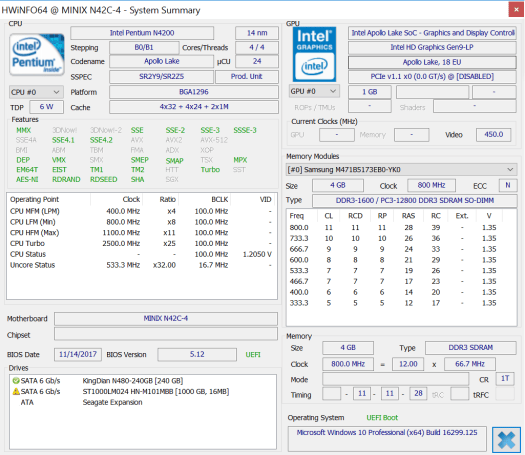Click the Video clock 450.0 field
Viewport: 525px width, 455px height.
tap(494, 135)
